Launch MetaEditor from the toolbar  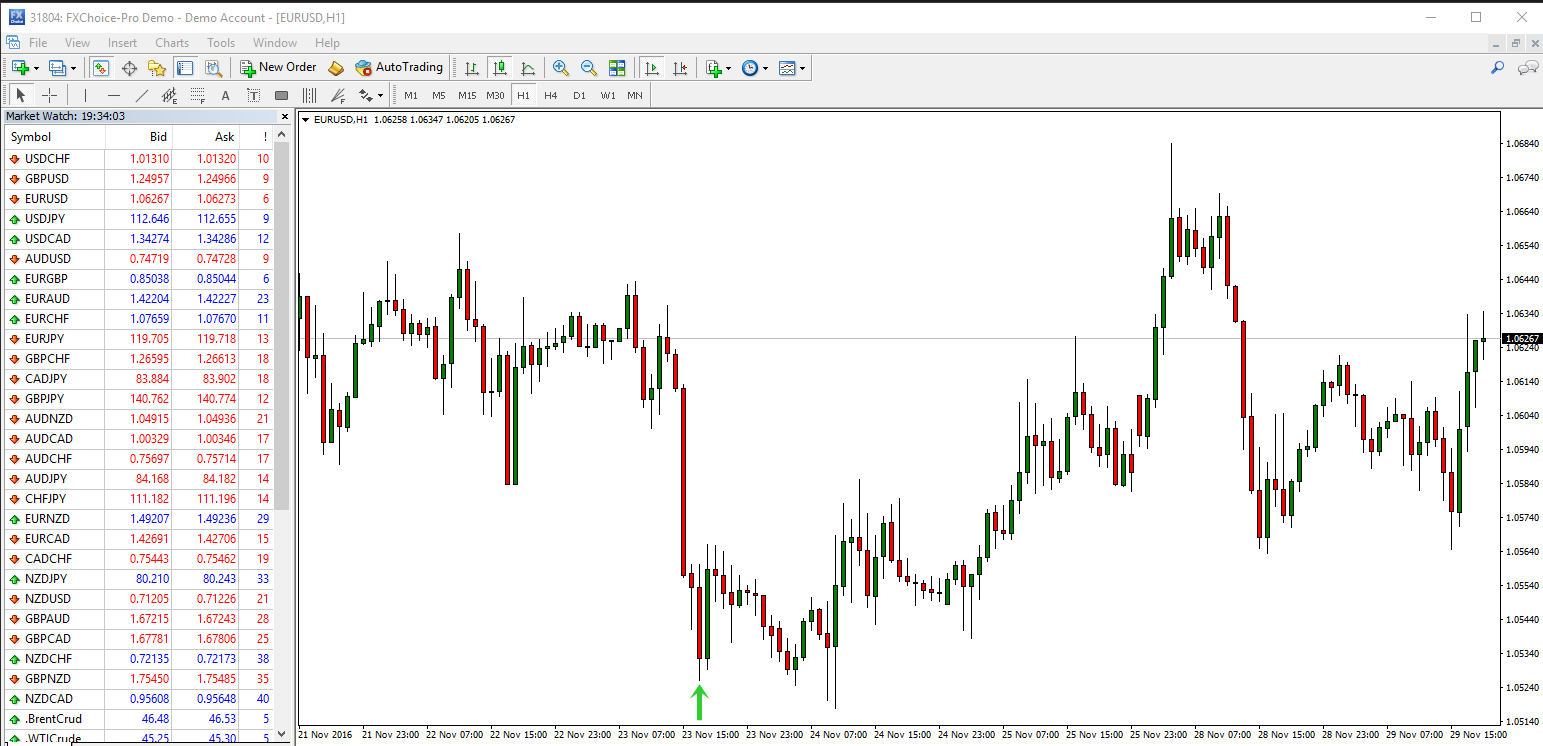(x=336, y=68)
